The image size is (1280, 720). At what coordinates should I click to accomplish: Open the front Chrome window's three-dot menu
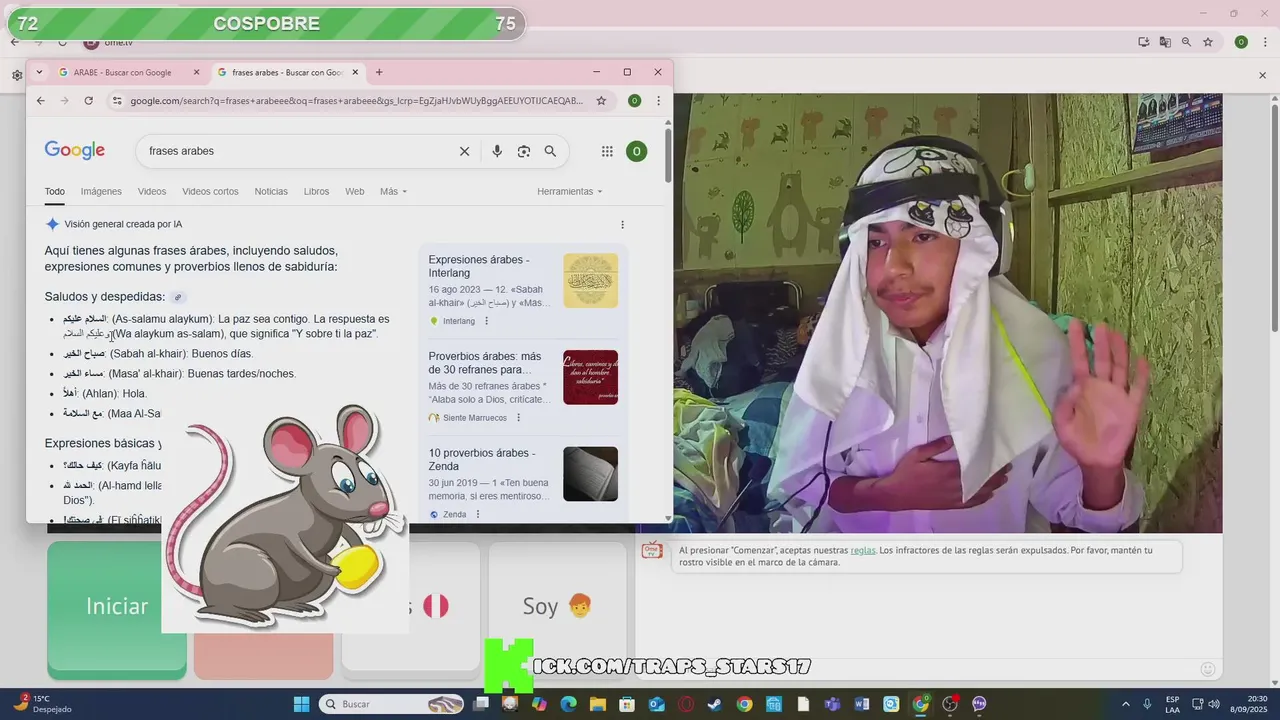658,101
